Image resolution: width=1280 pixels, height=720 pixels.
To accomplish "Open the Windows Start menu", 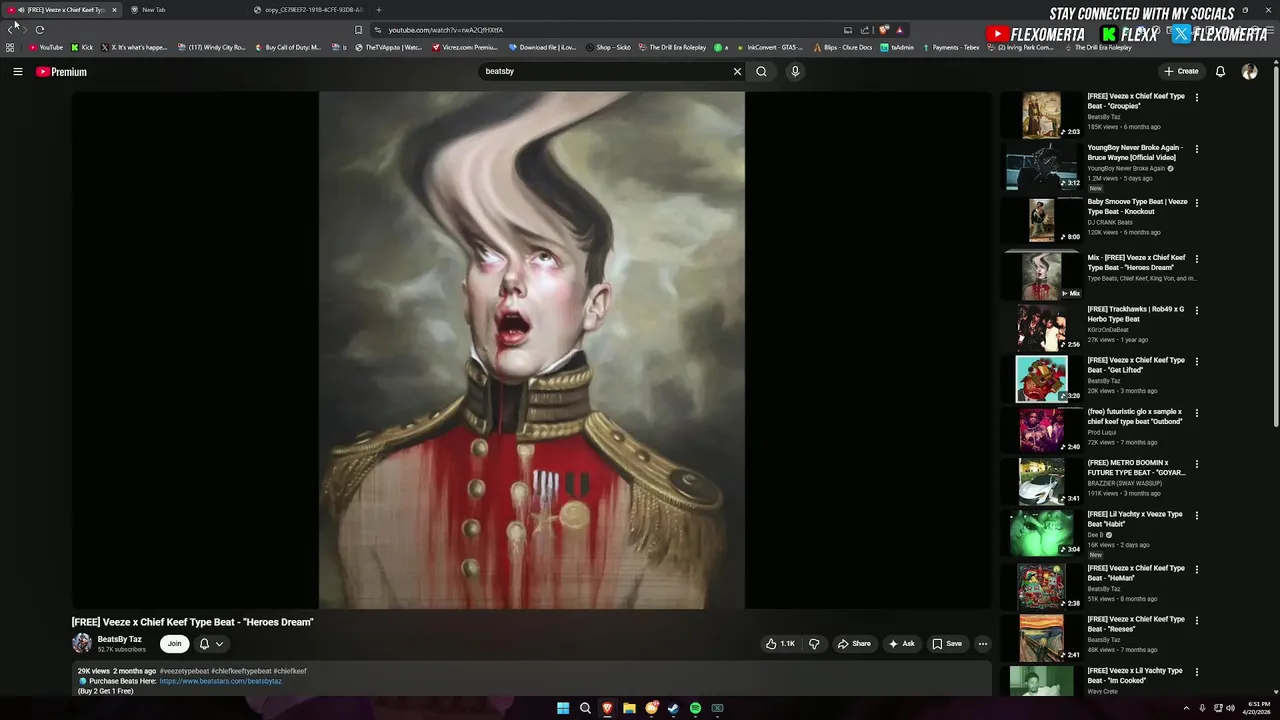I will tap(563, 708).
